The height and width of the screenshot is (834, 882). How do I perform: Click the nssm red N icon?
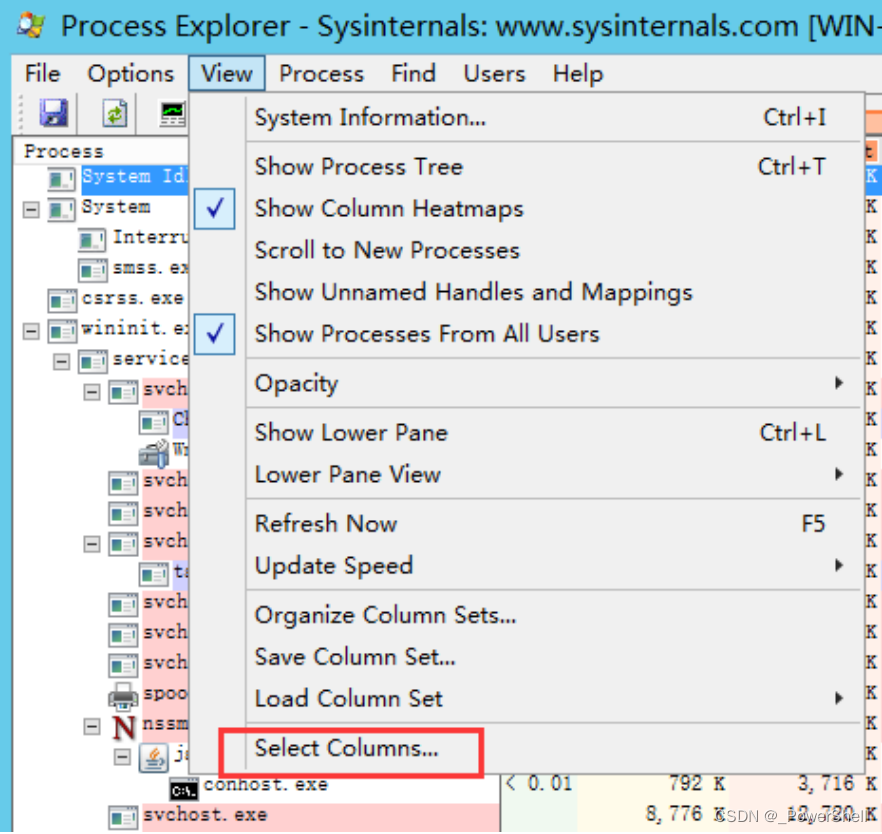(124, 727)
